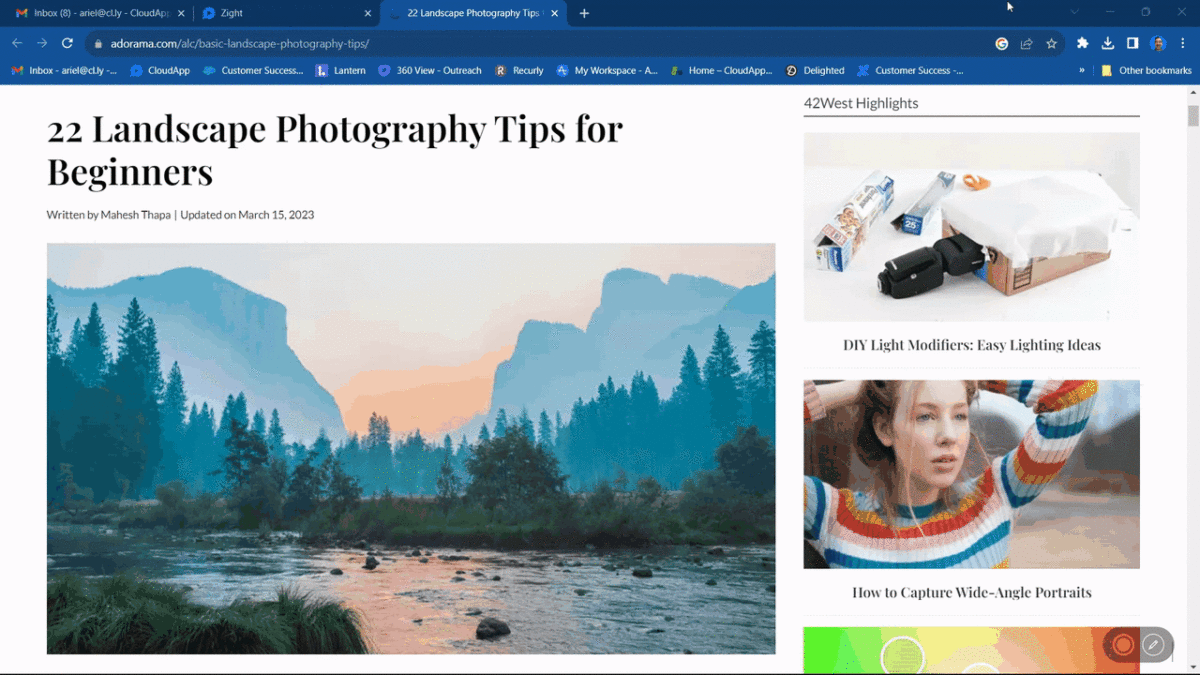The image size is (1200, 675).
Task: Toggle the browser side panel
Action: [x=1132, y=44]
